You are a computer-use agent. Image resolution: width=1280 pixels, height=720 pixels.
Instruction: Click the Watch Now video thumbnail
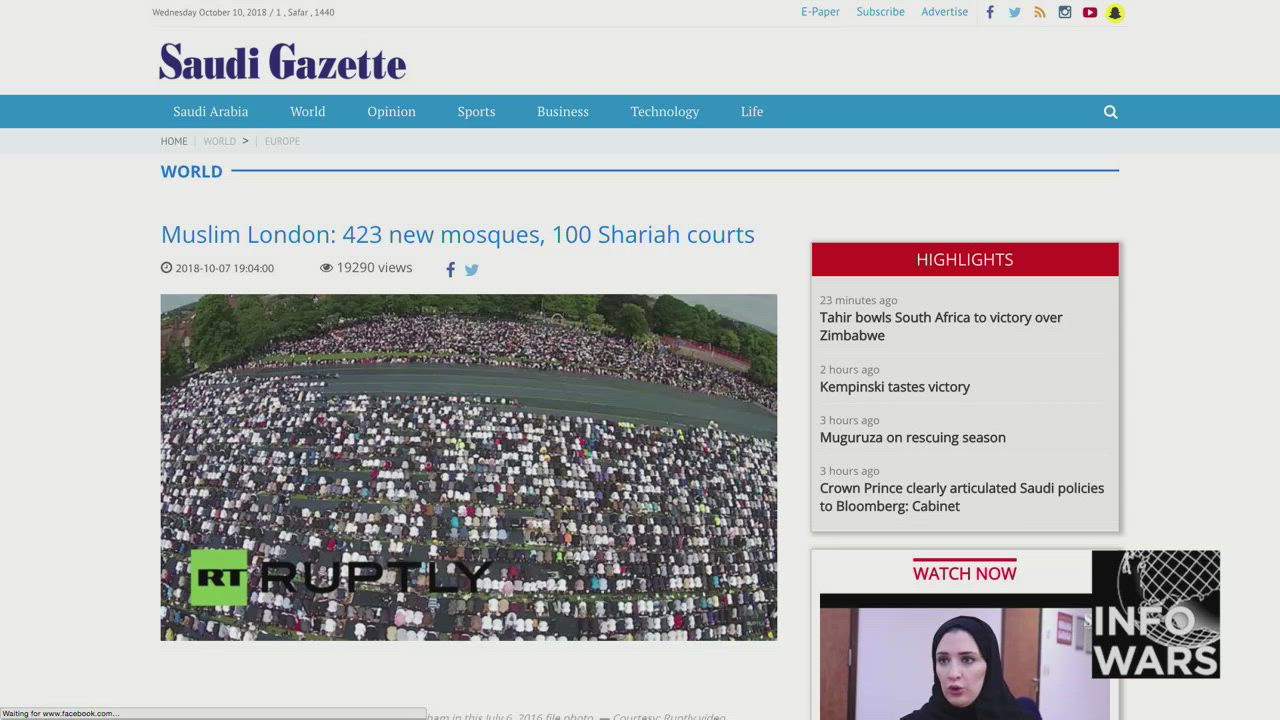pos(955,660)
